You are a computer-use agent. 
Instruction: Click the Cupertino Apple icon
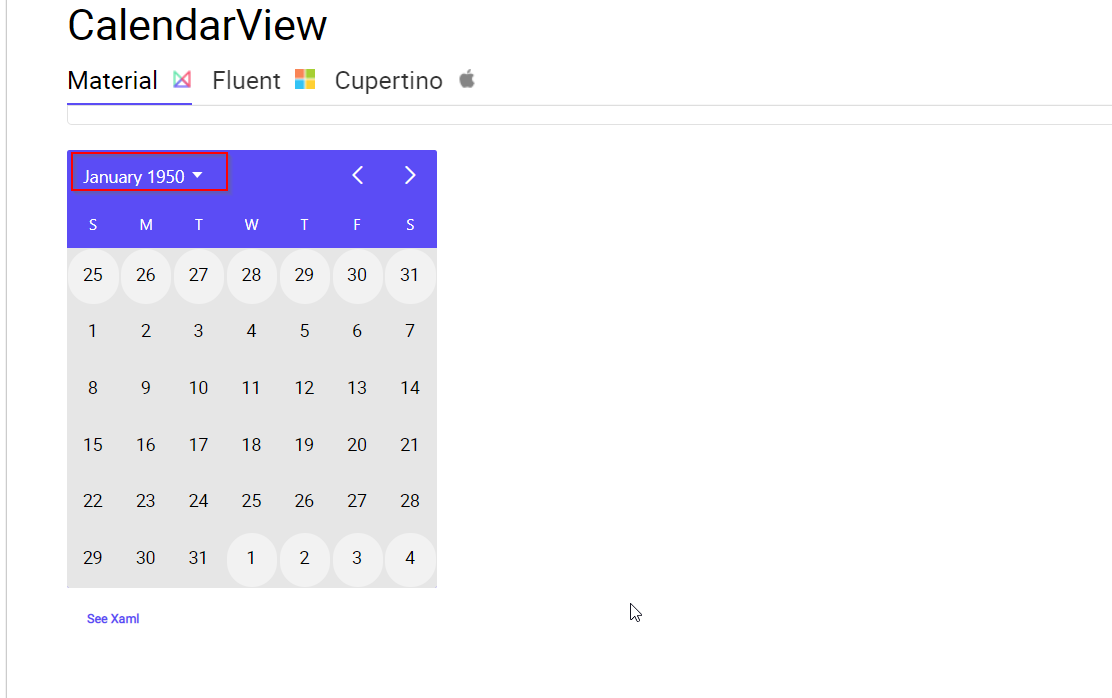pos(466,78)
